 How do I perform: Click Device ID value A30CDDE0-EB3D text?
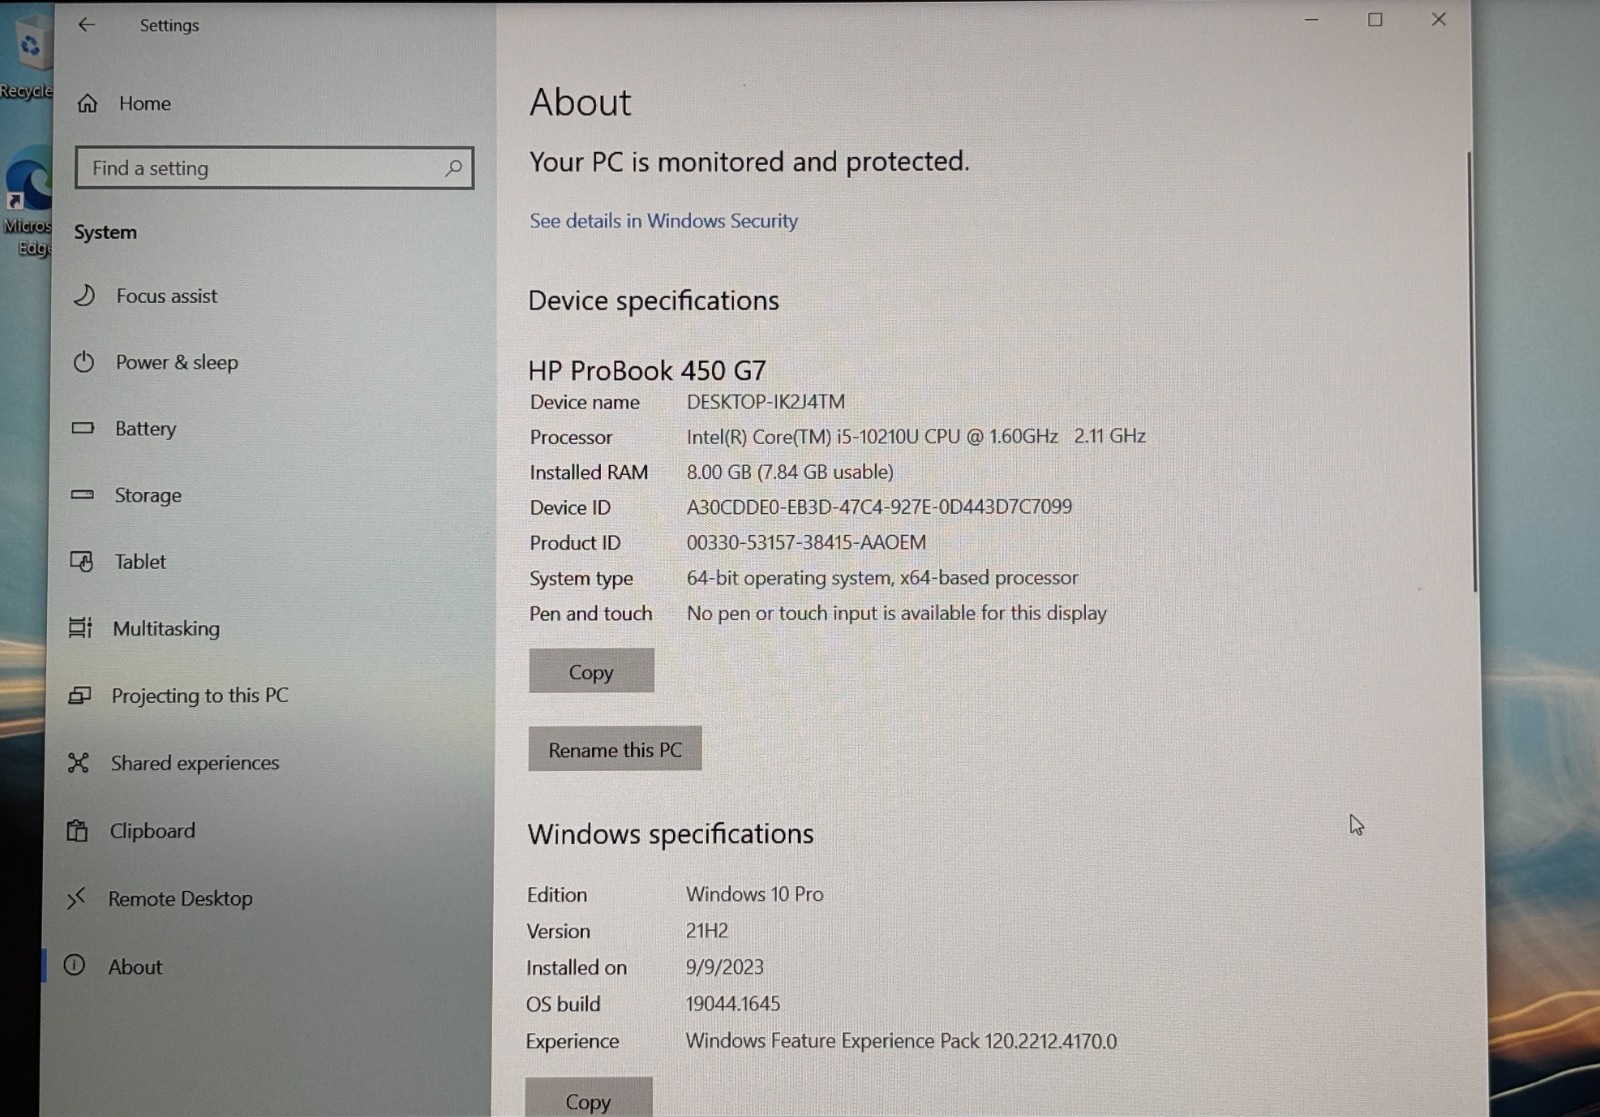click(879, 507)
